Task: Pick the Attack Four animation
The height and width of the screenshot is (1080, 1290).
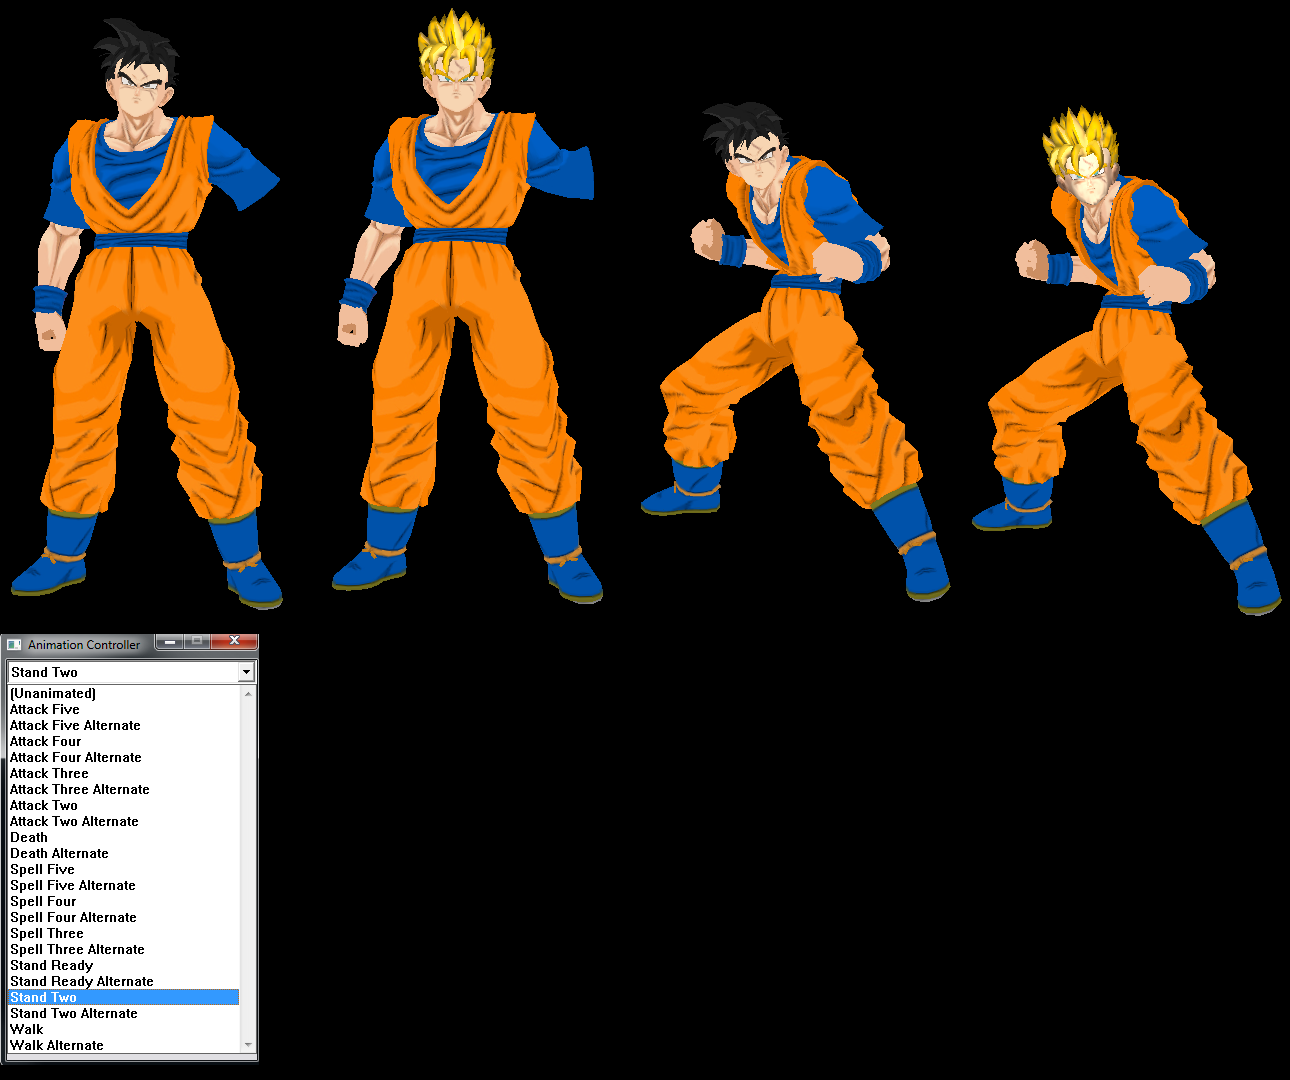Action: point(124,741)
